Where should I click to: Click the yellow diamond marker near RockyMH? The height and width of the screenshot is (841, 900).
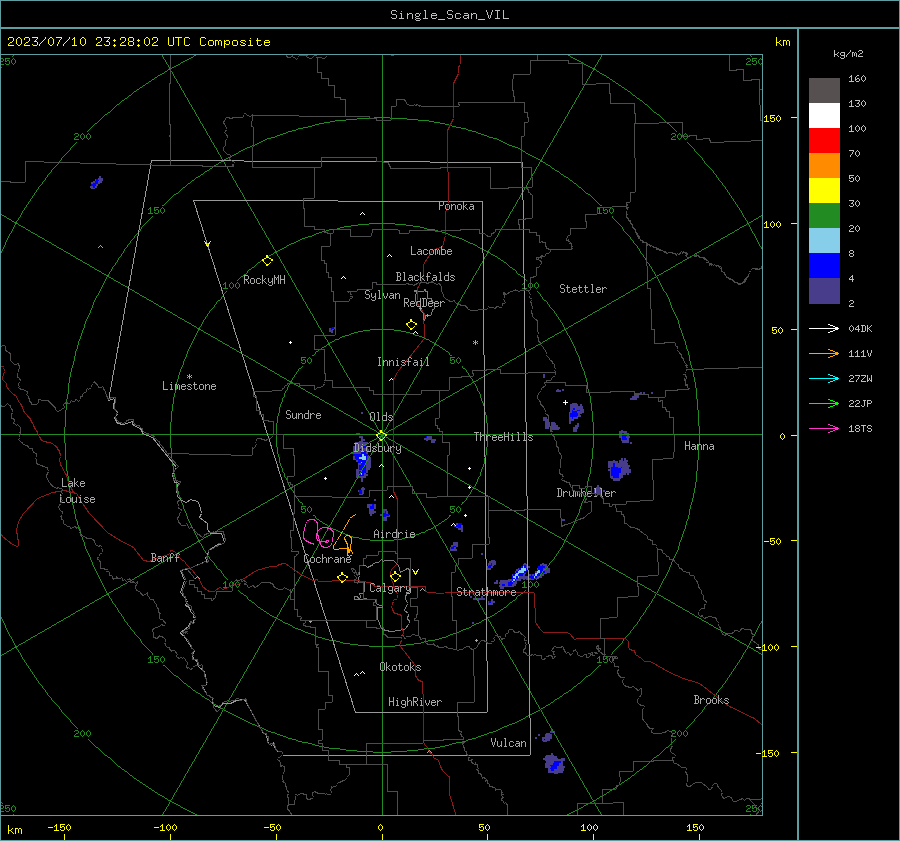tap(267, 261)
